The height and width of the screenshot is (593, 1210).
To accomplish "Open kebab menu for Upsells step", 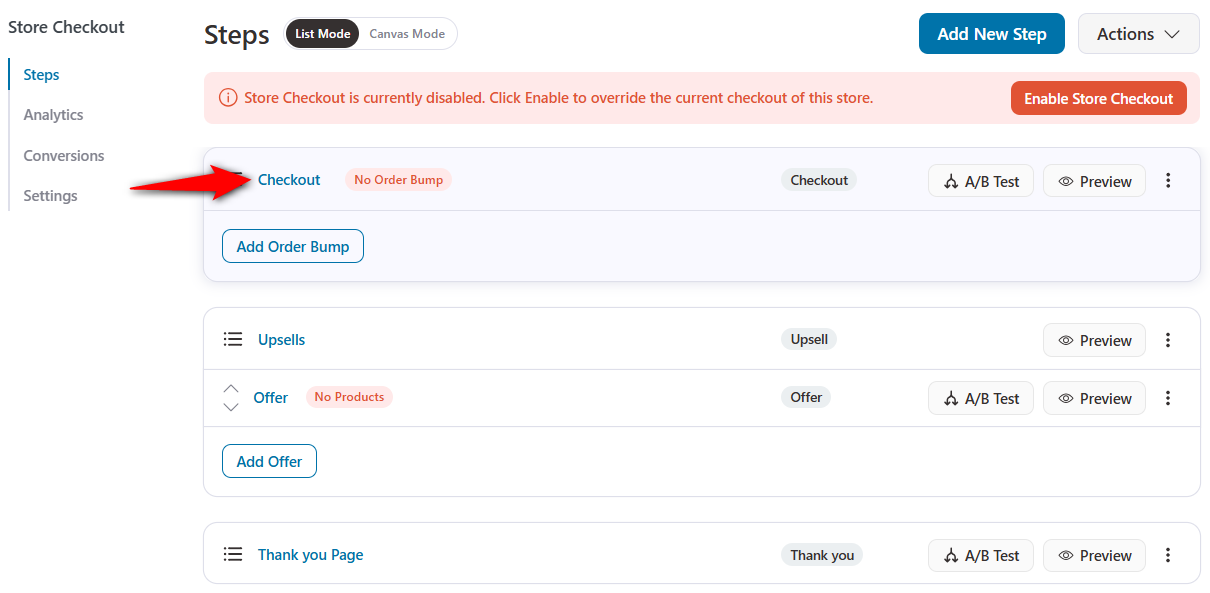I will [1168, 340].
